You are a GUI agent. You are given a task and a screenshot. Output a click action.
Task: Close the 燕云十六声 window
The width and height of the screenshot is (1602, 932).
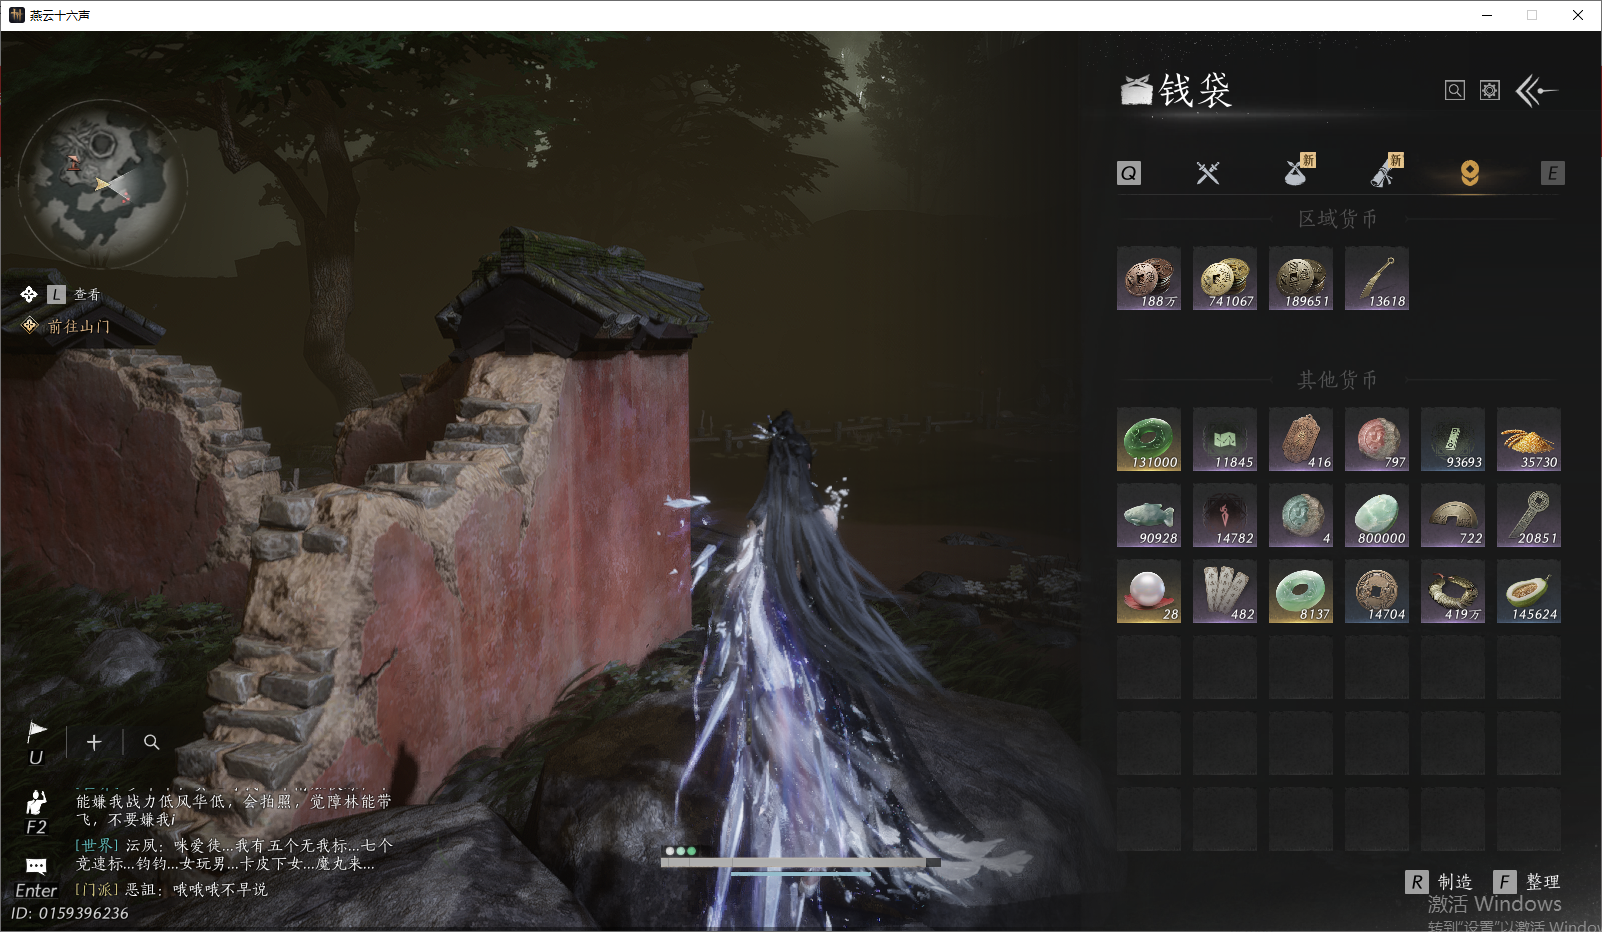pos(1578,15)
